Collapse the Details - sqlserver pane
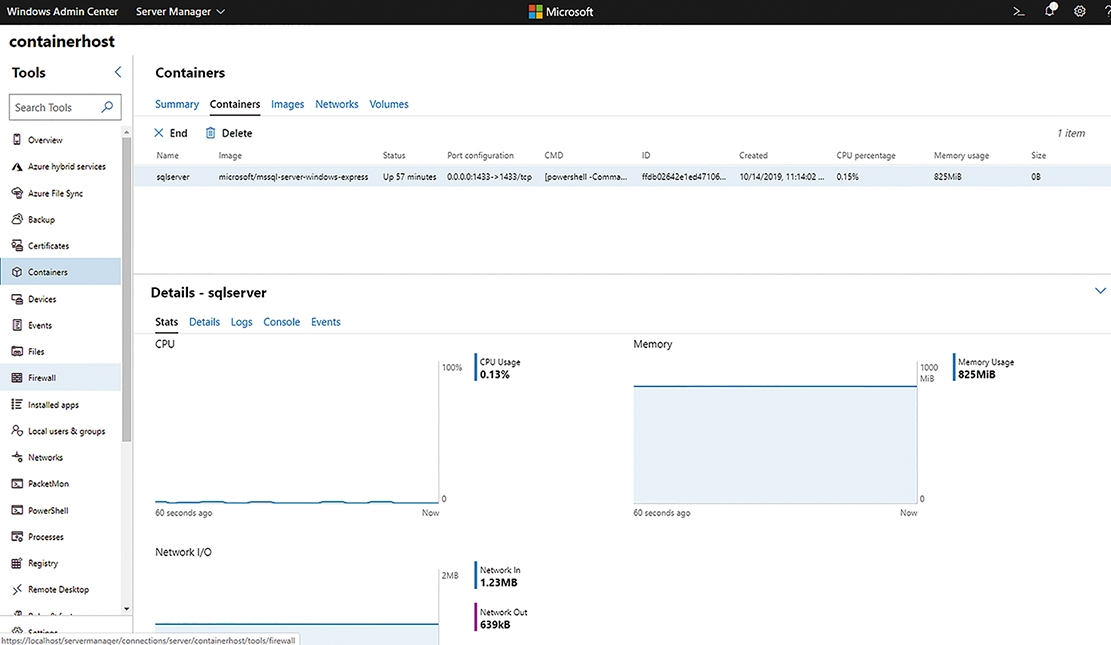The image size is (1111, 645). (x=1100, y=291)
